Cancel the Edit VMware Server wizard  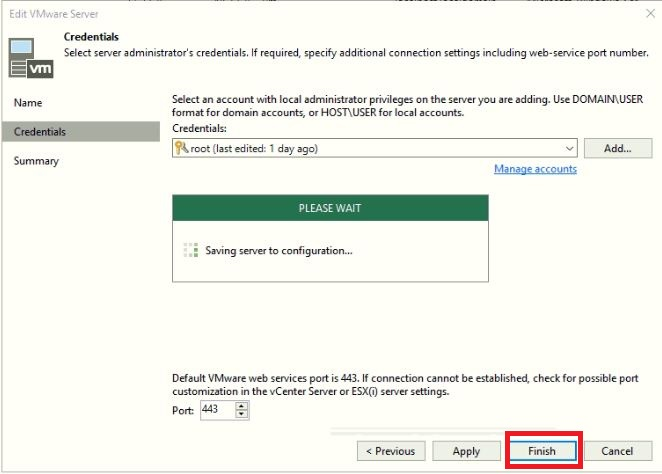(x=618, y=451)
